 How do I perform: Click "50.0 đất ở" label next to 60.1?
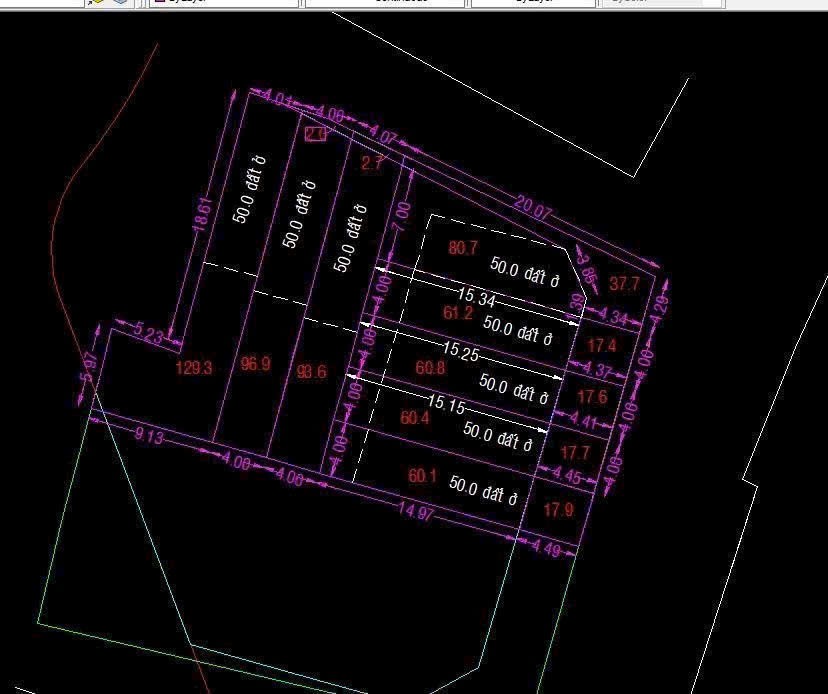click(x=483, y=490)
